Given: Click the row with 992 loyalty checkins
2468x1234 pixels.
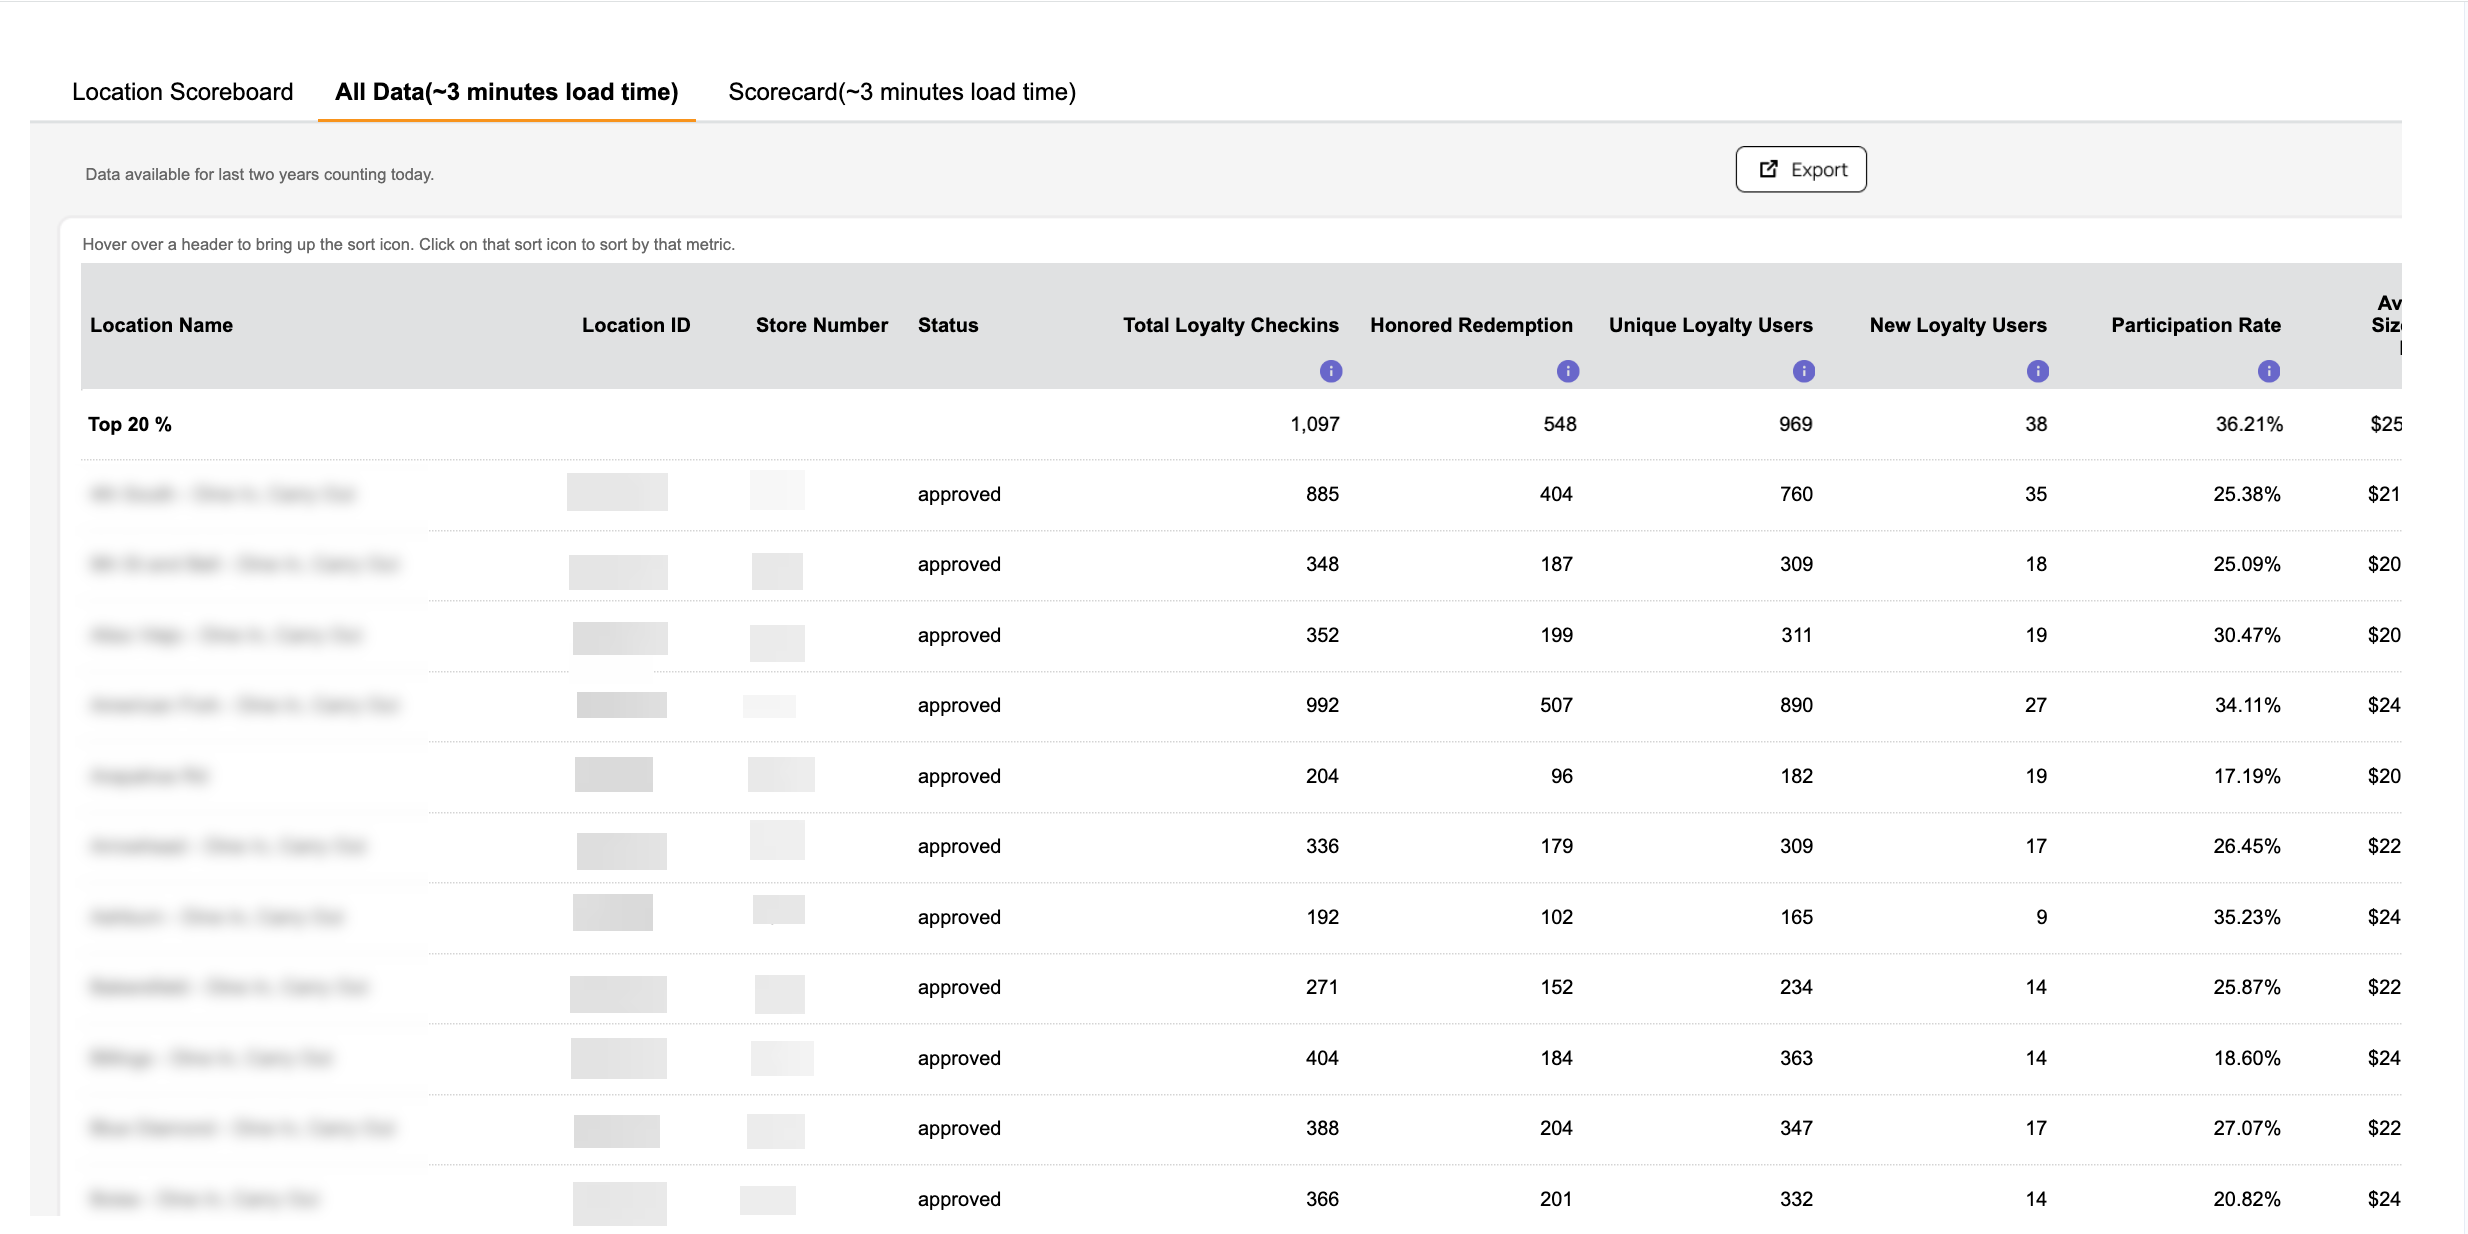Looking at the screenshot, I should point(1241,705).
